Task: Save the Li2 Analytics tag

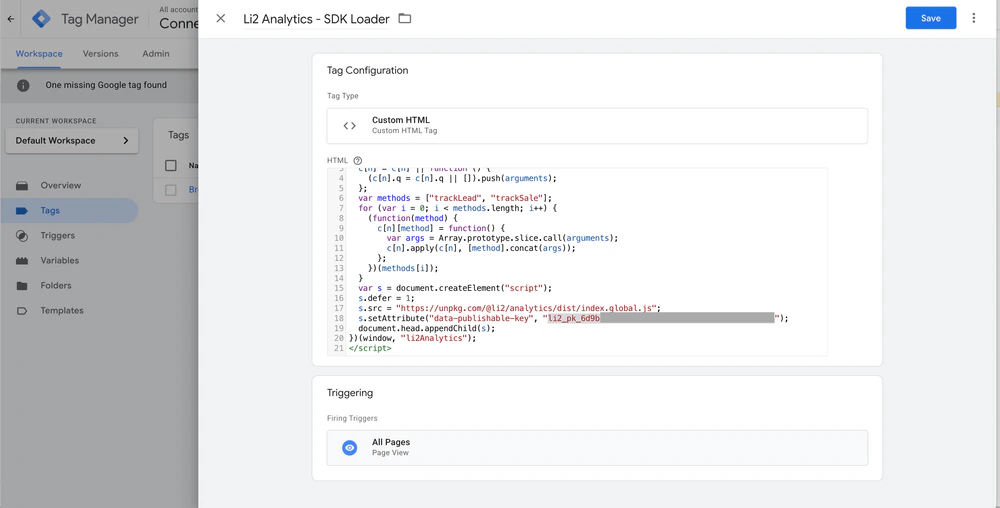Action: click(930, 18)
